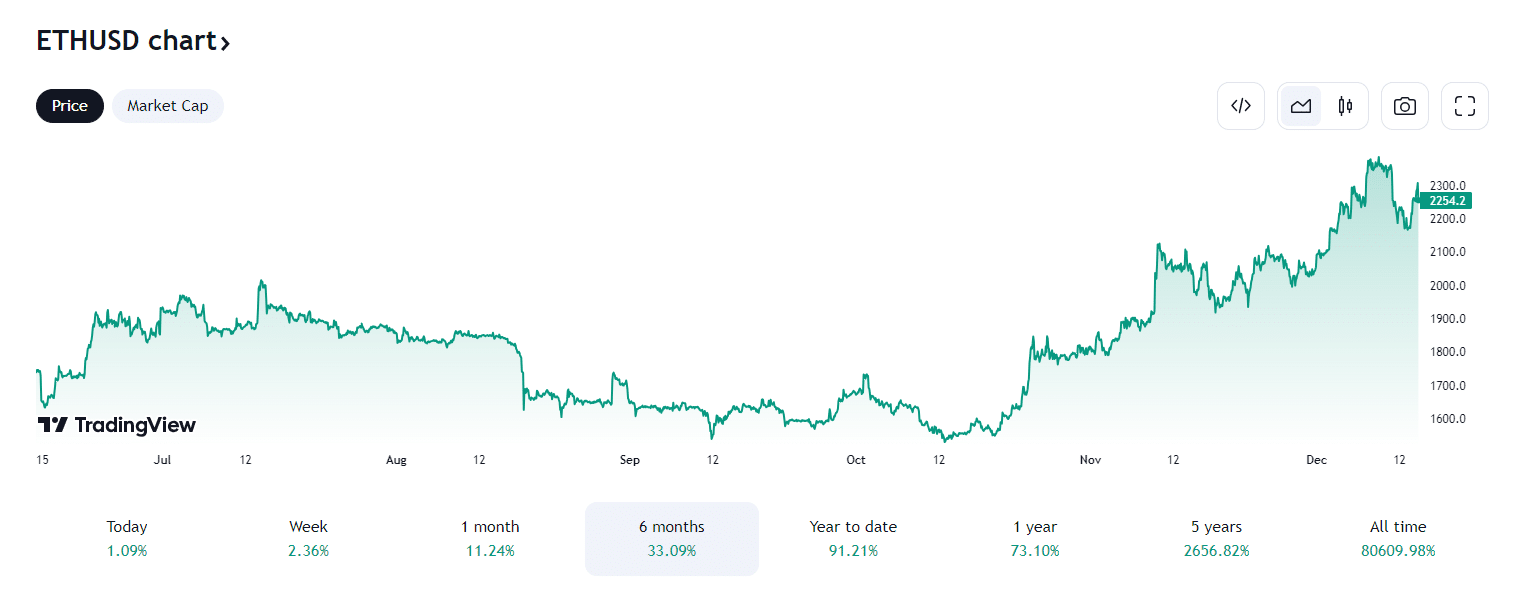Select the area chart style icon

[x=1300, y=105]
